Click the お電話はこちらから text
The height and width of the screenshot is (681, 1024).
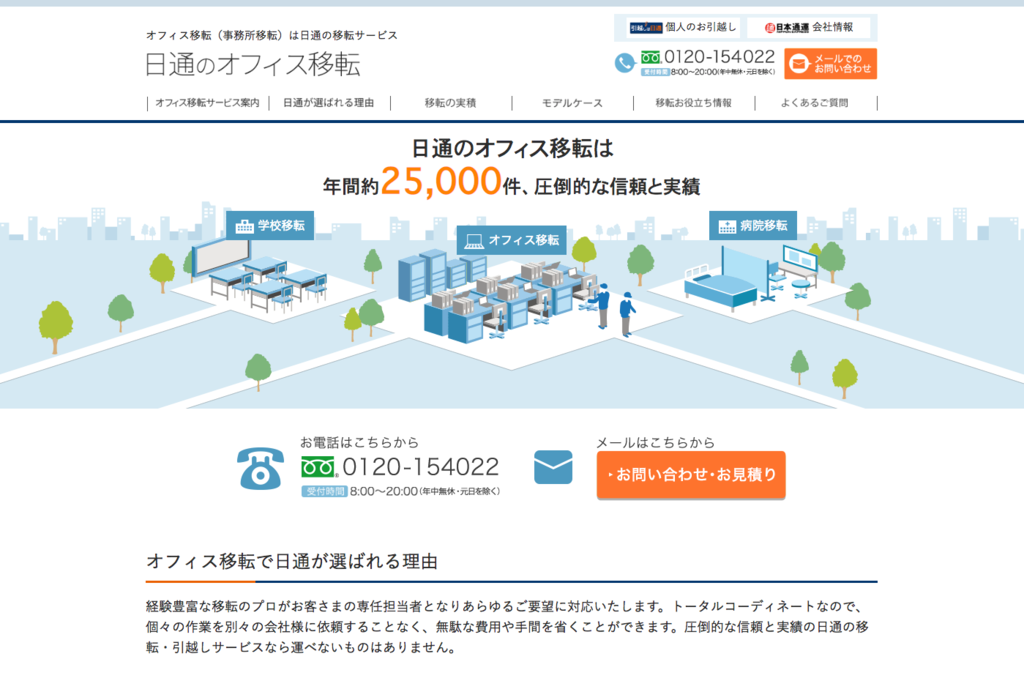[359, 442]
